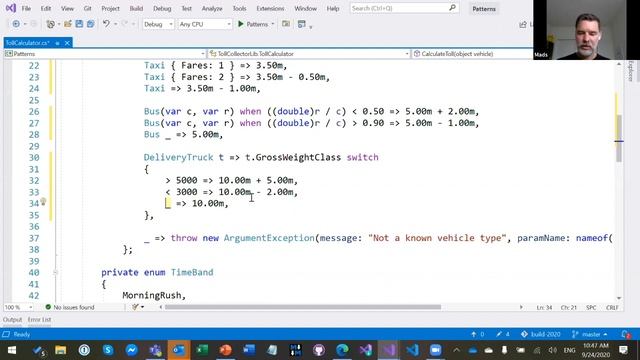Open the Analyze menu
640x360 pixels.
pyautogui.click(x=212, y=8)
